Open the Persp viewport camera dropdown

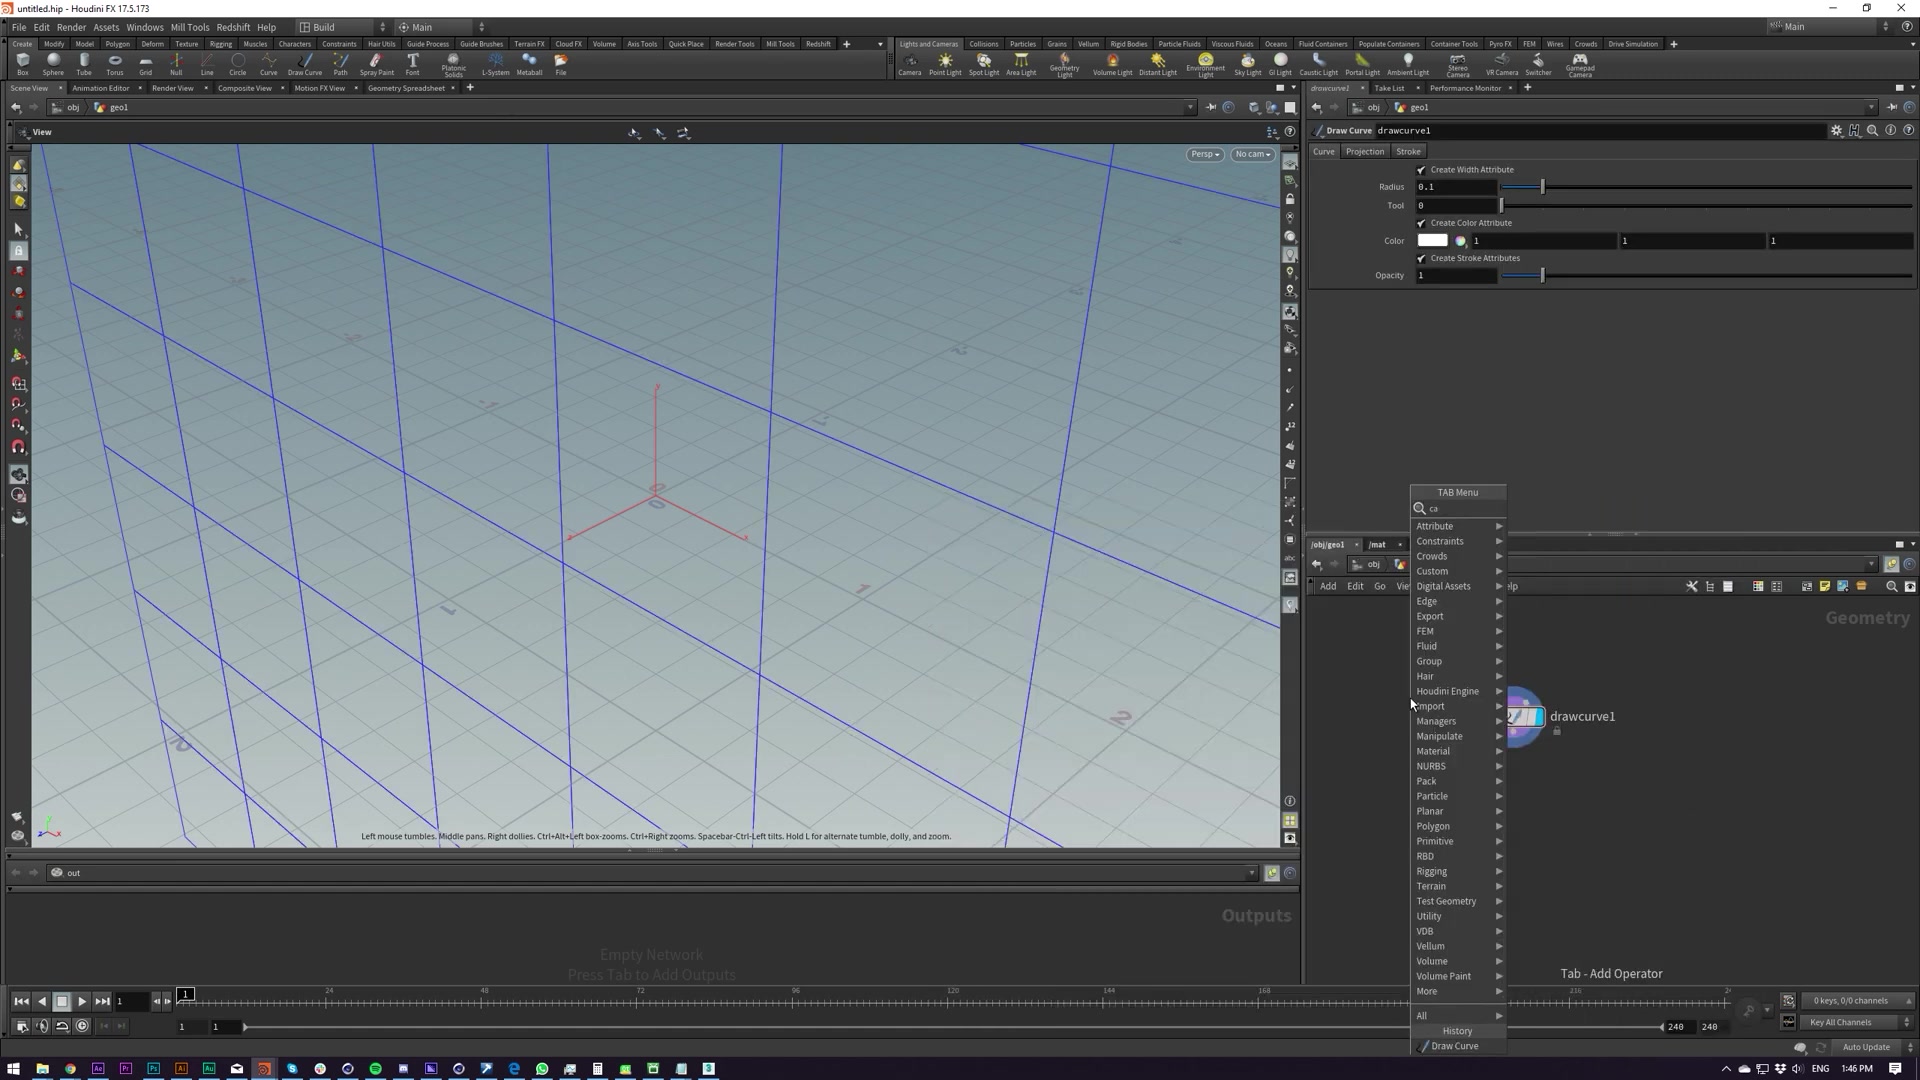tap(1204, 154)
